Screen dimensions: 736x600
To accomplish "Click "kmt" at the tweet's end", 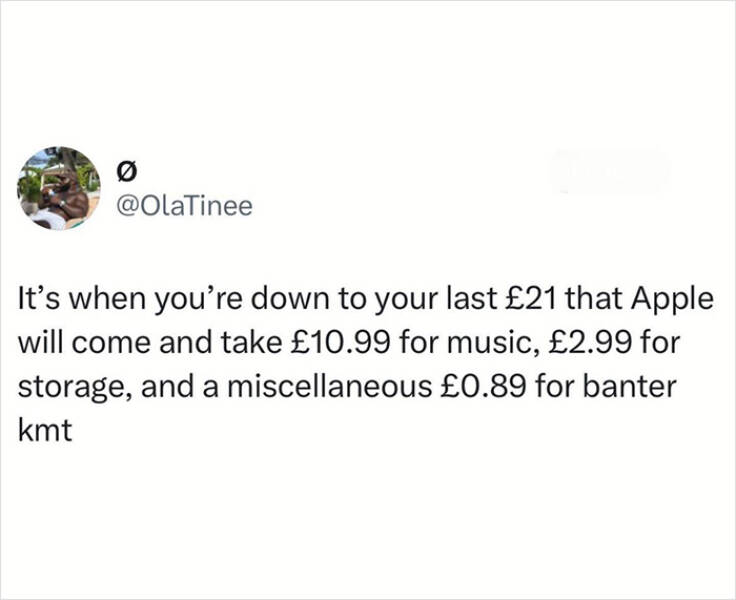I will coord(44,434).
